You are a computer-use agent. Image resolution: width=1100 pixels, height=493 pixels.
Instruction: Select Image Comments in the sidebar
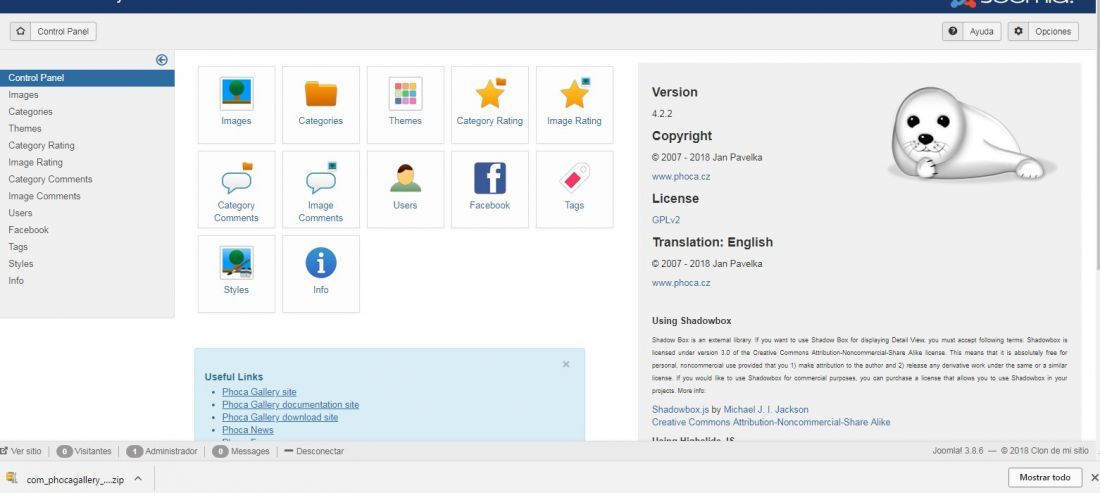[x=44, y=196]
